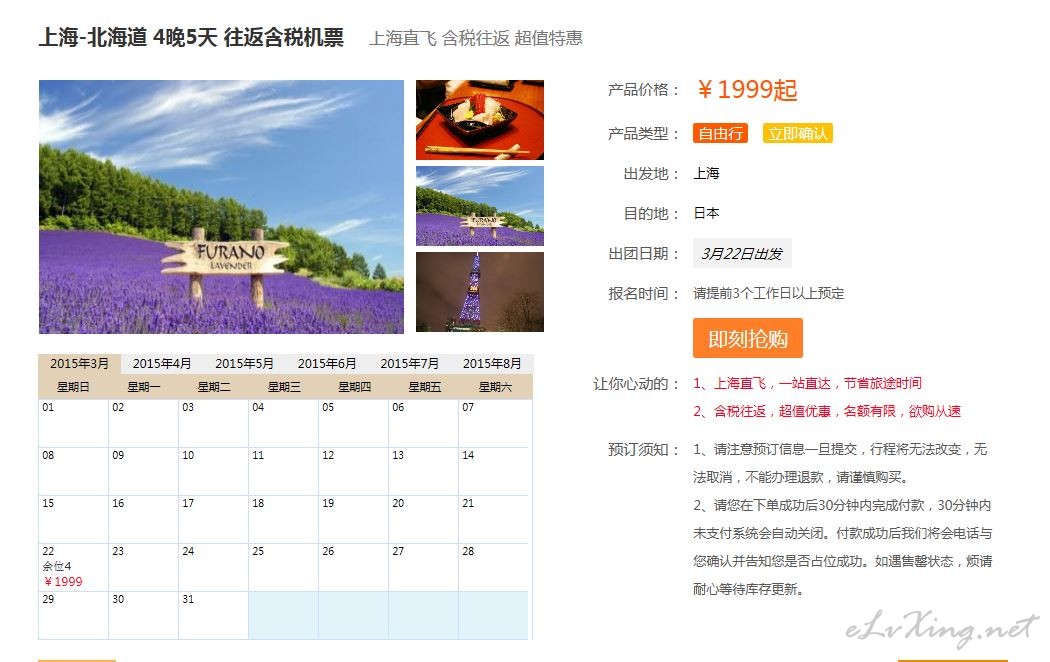Click the 即刻抢购 buy button
Viewport: 1050px width, 662px height.
pos(747,339)
